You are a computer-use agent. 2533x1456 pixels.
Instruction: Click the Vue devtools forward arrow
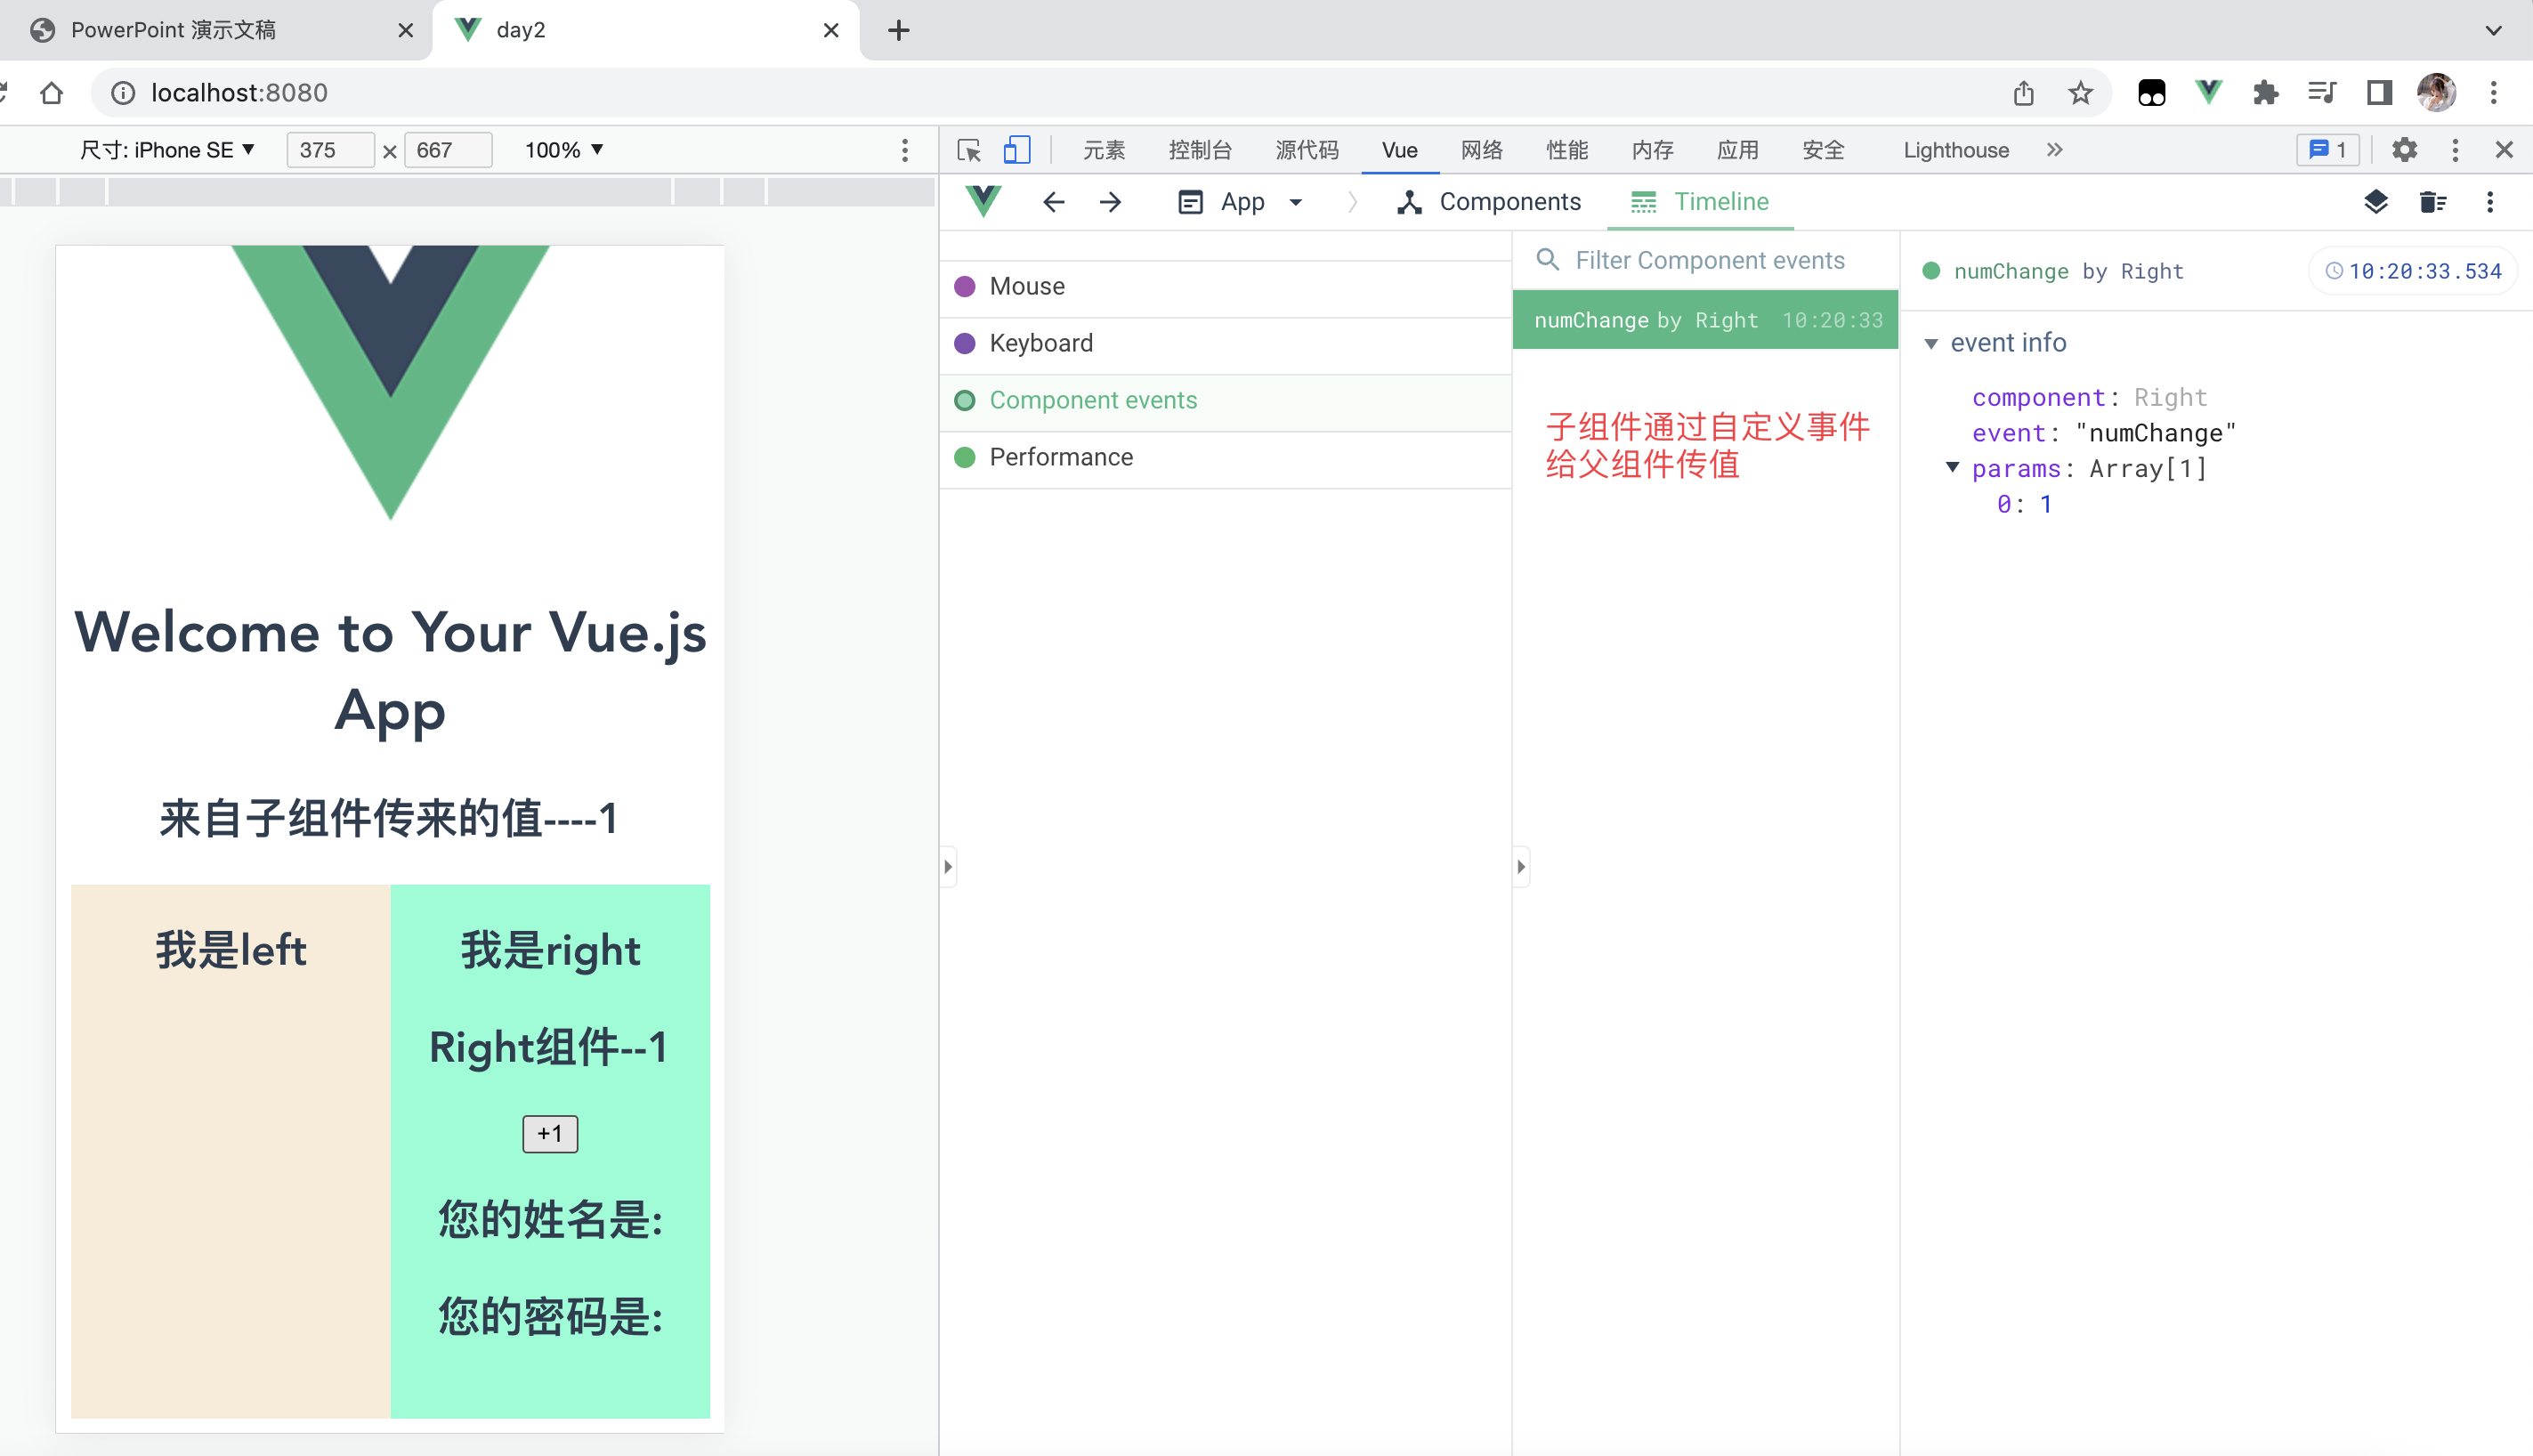(1110, 202)
